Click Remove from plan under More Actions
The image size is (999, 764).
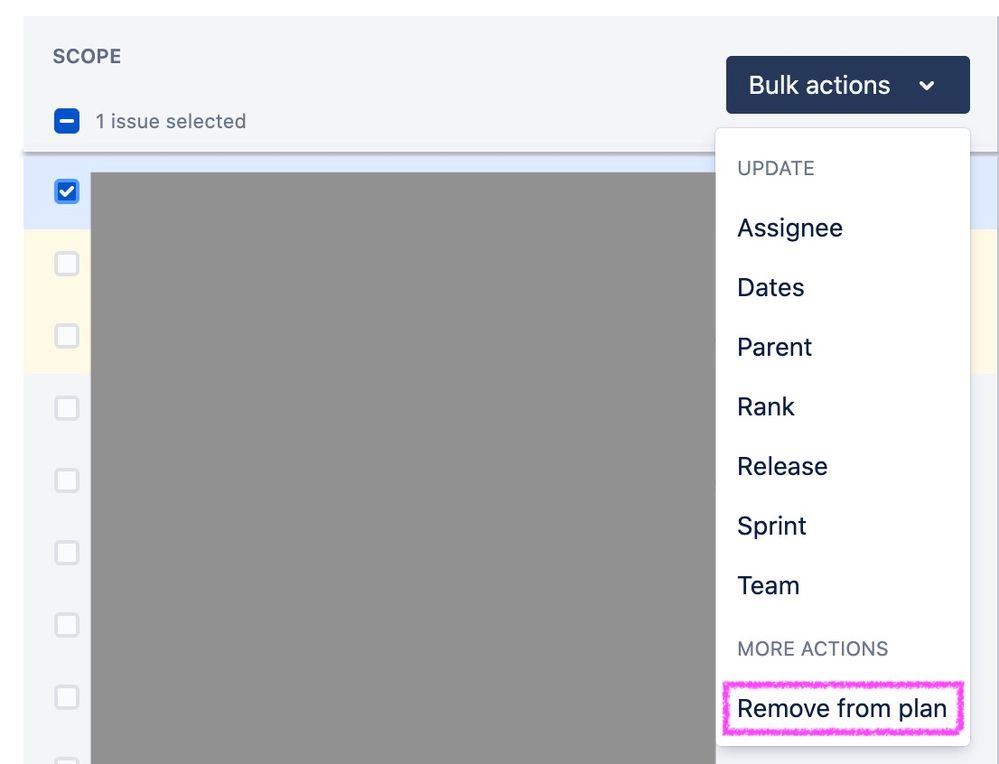coord(842,708)
